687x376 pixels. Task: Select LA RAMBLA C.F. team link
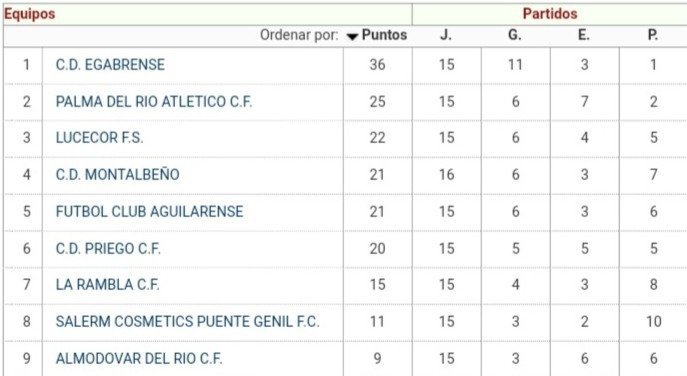[107, 284]
